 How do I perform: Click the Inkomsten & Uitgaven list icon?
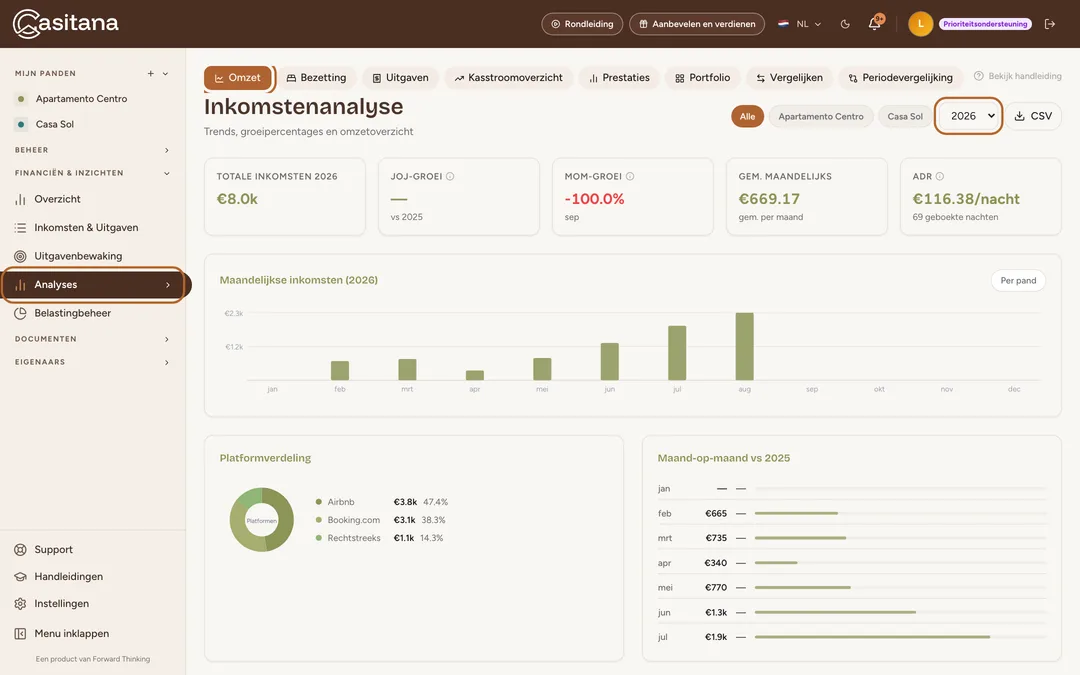[x=20, y=228]
